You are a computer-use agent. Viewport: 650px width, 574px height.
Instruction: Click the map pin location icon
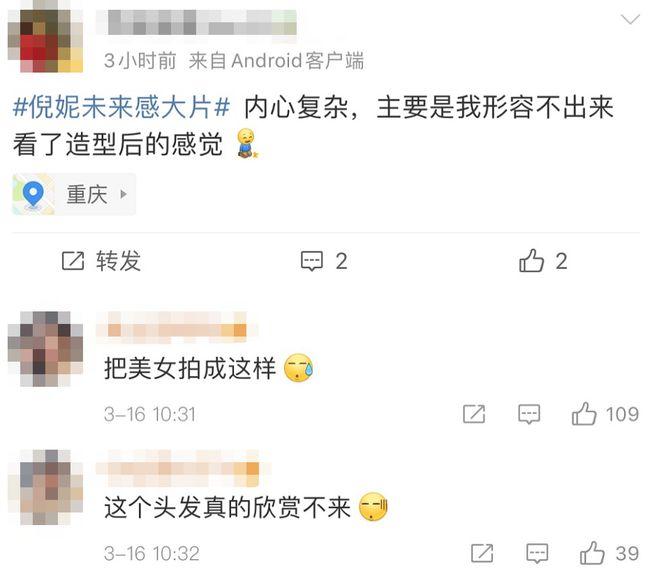tap(33, 194)
